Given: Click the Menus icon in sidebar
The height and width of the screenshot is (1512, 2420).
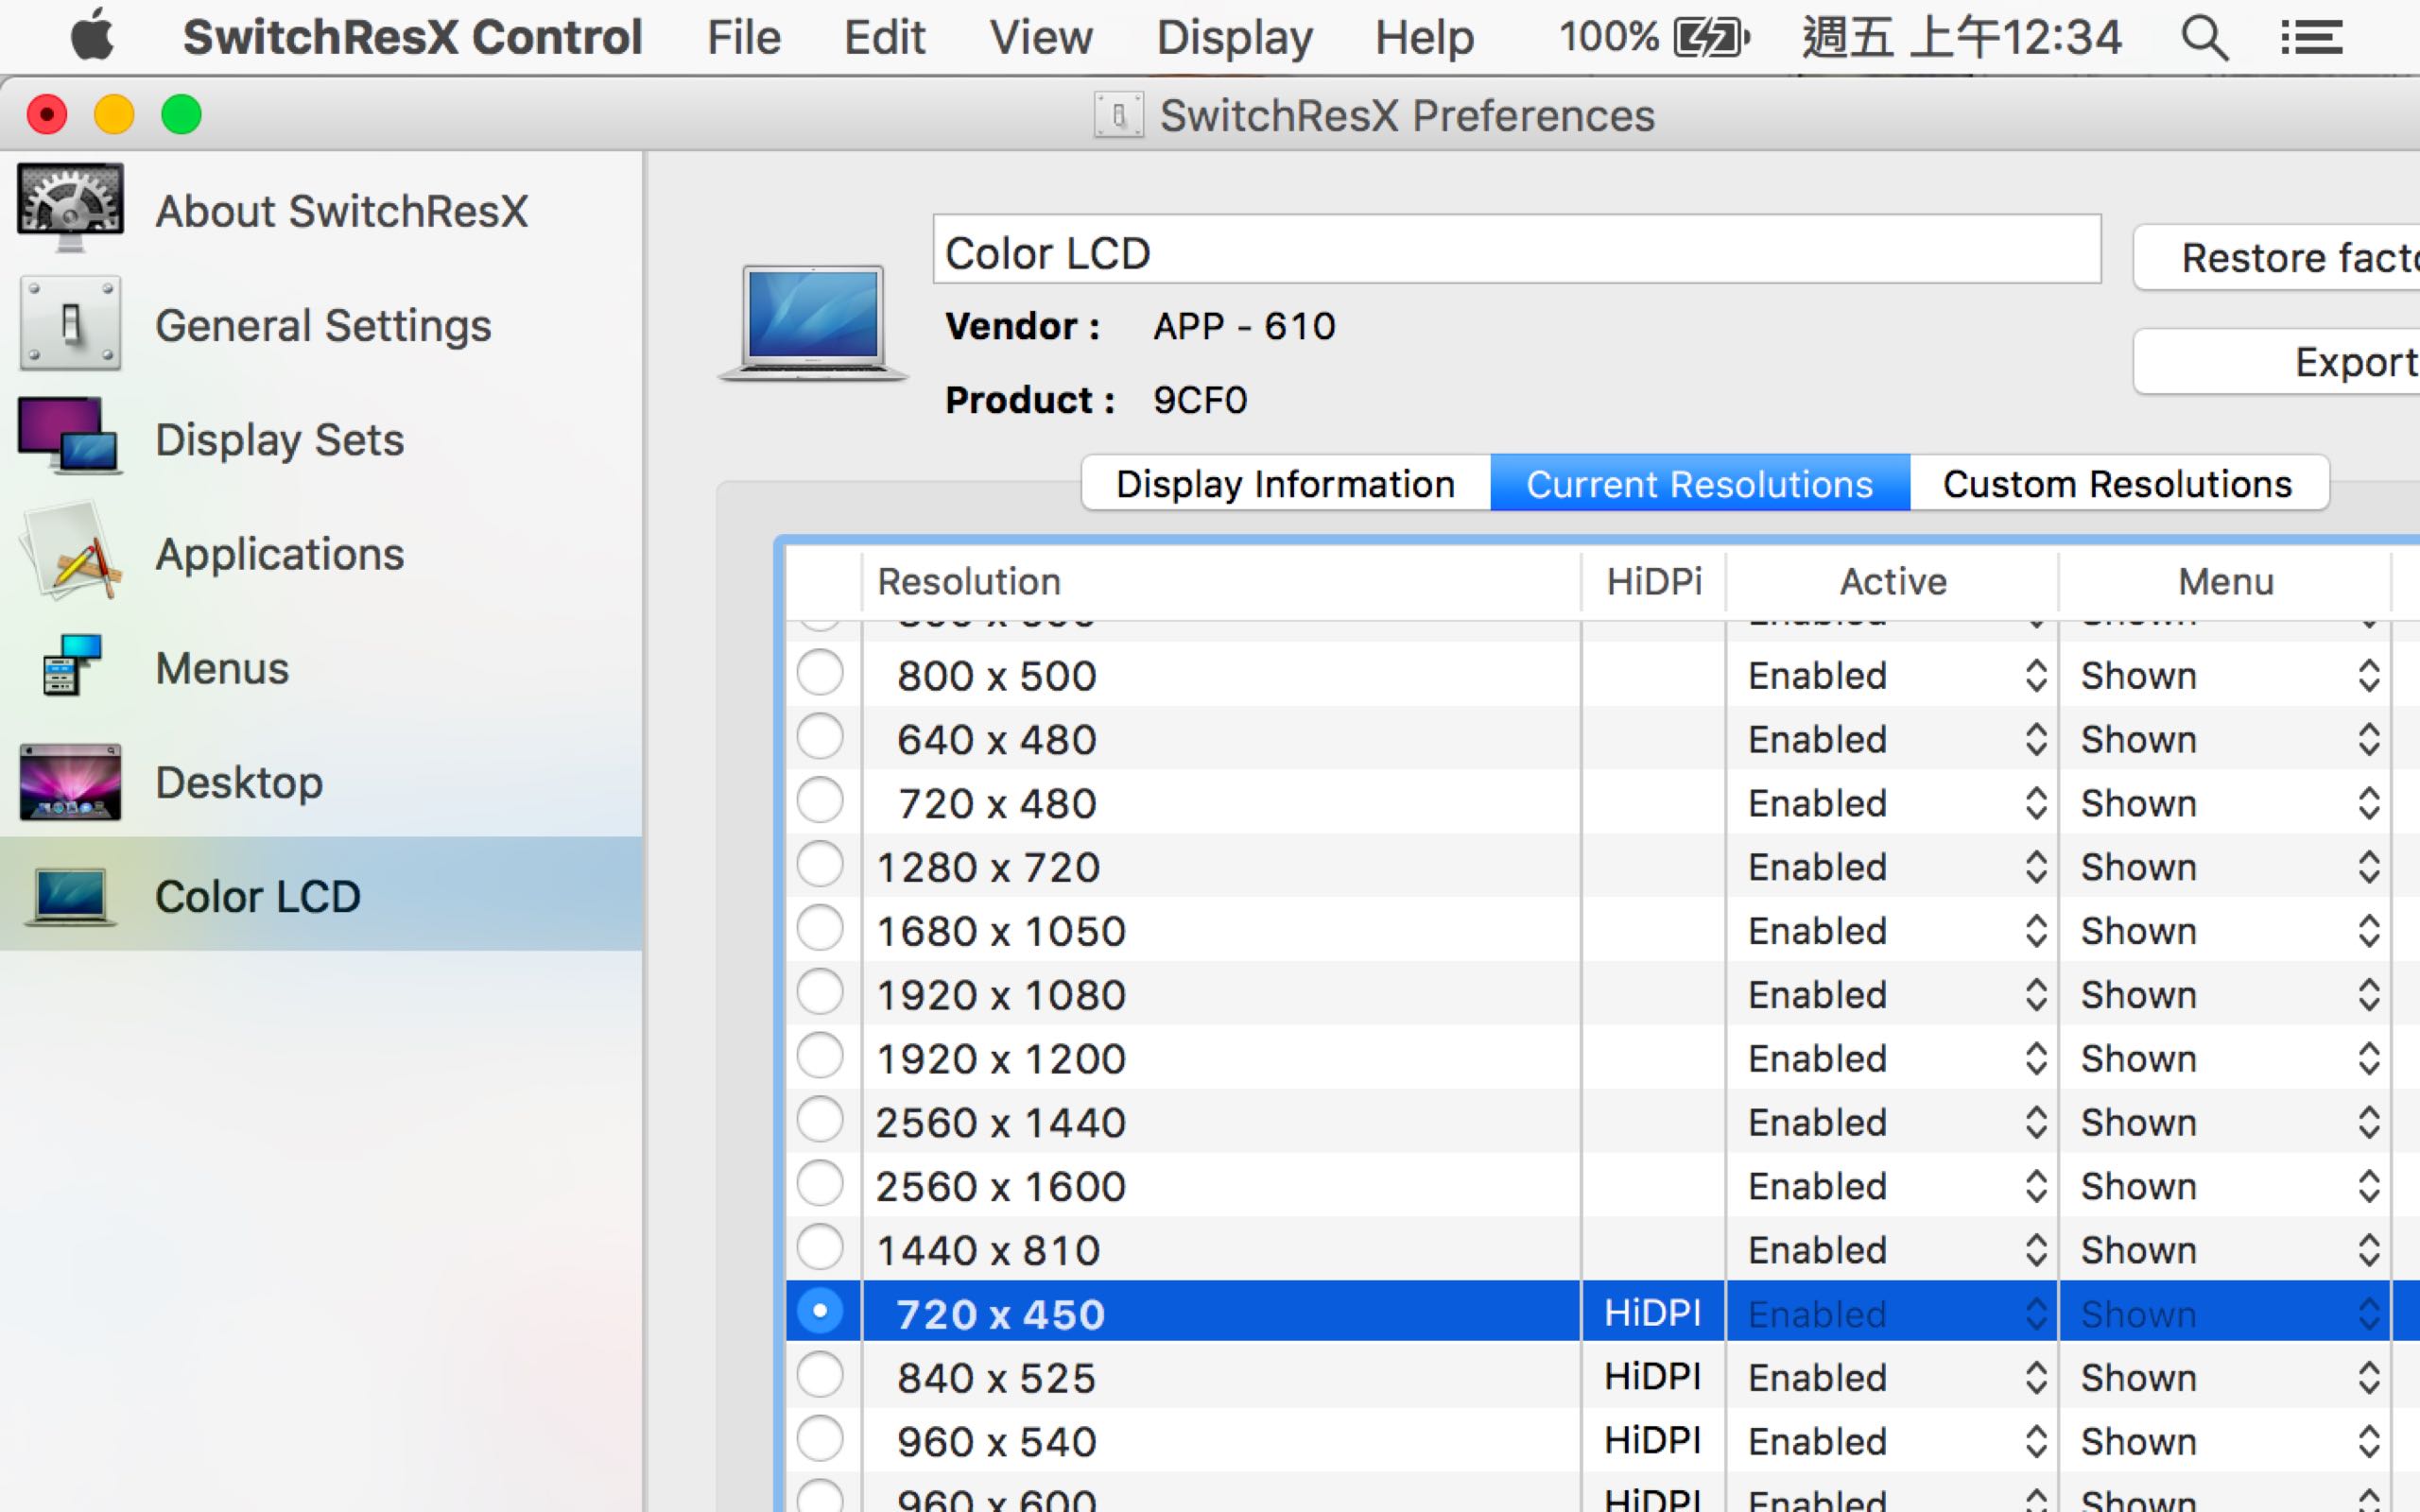Looking at the screenshot, I should [x=72, y=665].
